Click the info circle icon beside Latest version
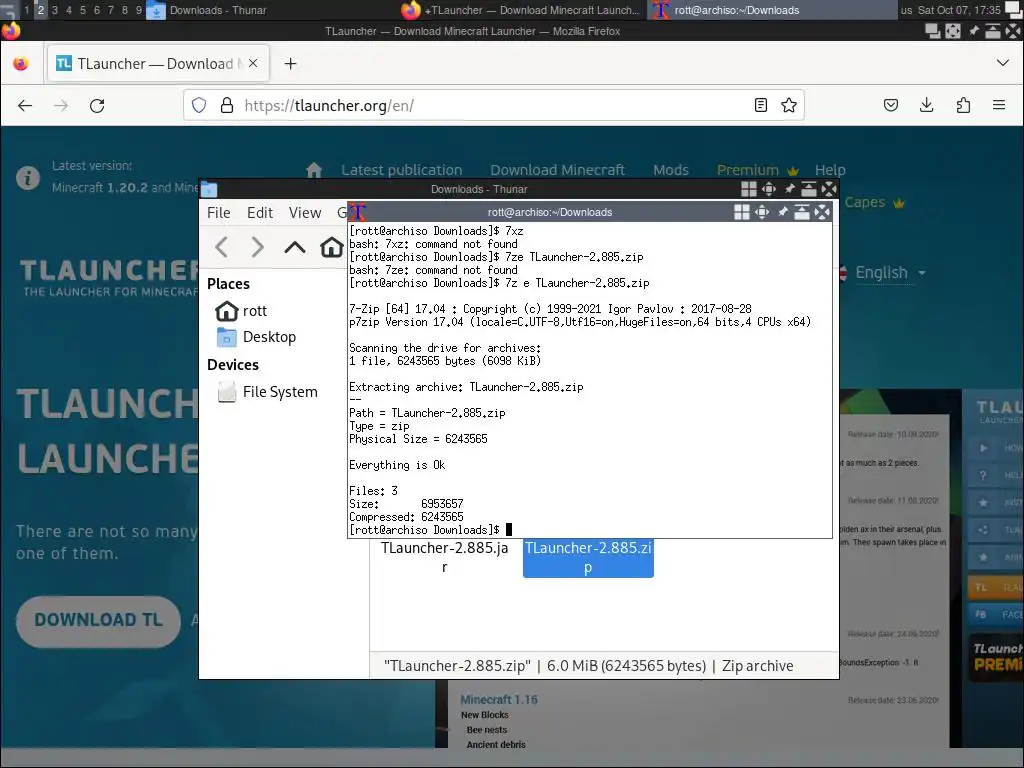The width and height of the screenshot is (1024, 768). 27,177
